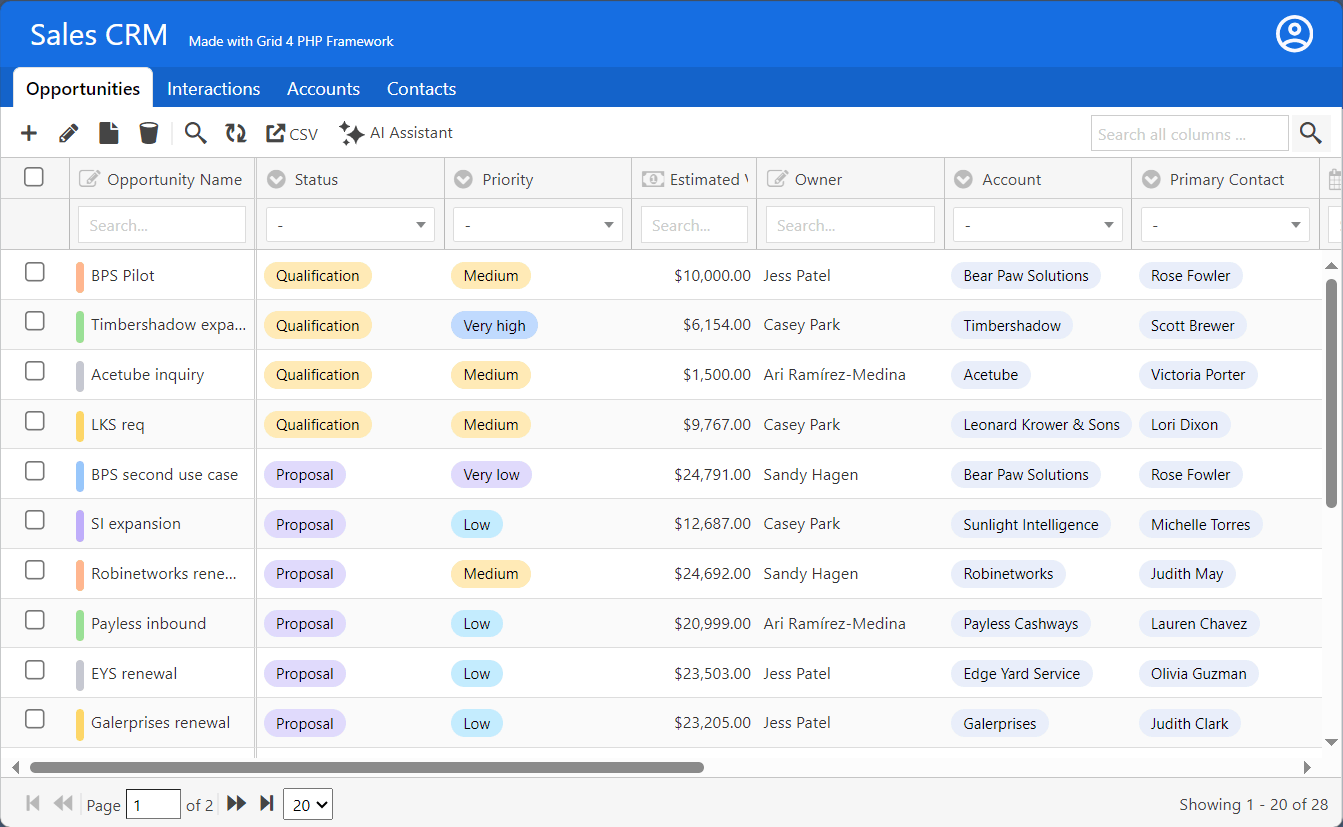Open the rows-per-page dropdown showing 20

pyautogui.click(x=308, y=804)
